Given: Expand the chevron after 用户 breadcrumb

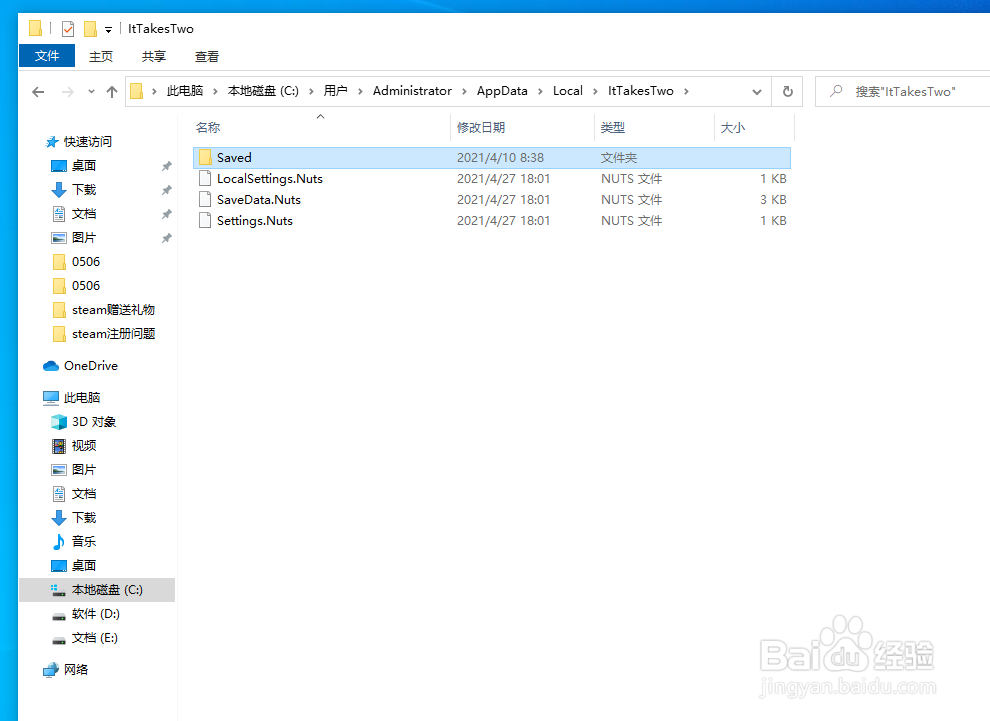Looking at the screenshot, I should 360,92.
